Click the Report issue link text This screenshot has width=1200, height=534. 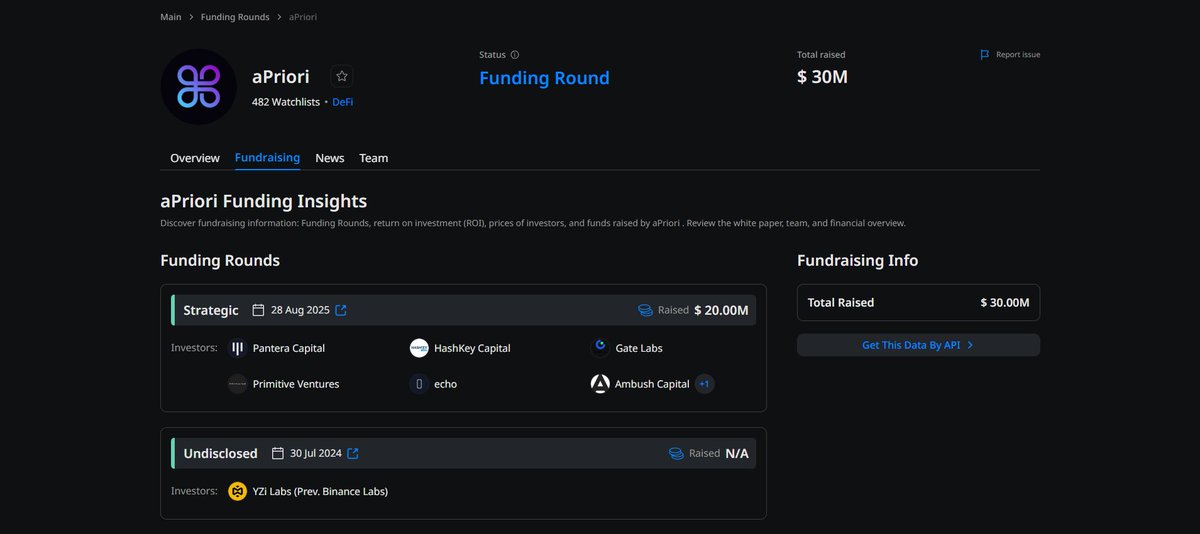point(1018,55)
